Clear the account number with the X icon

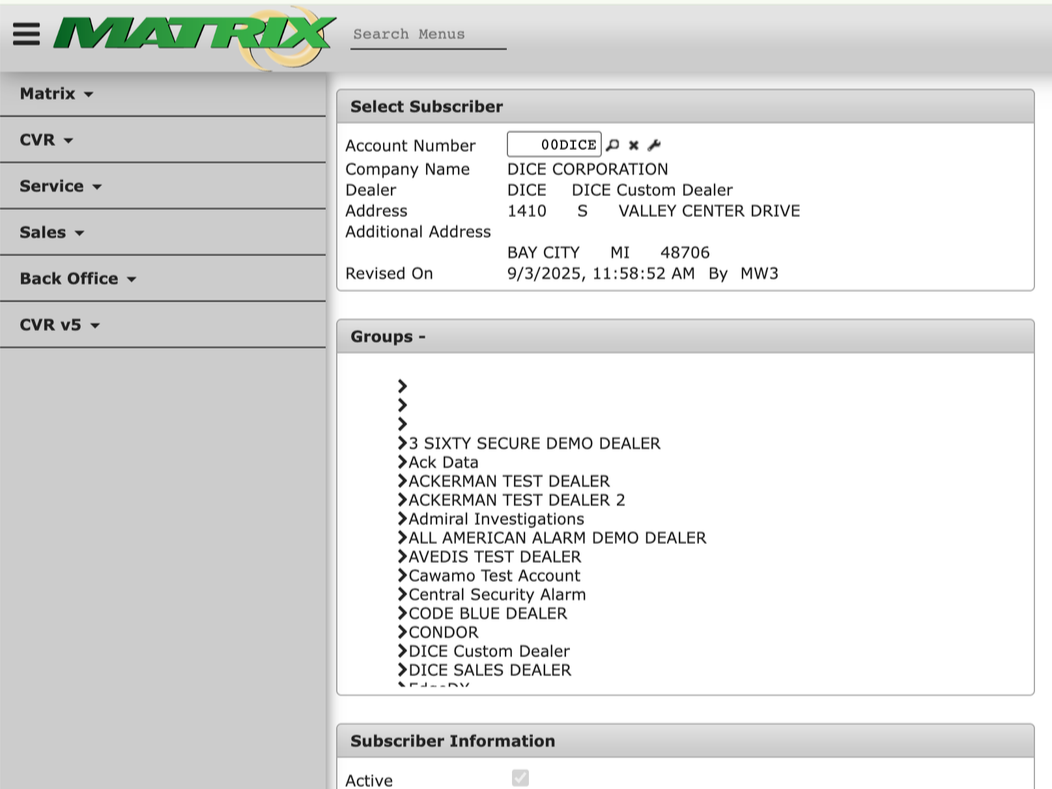pyautogui.click(x=633, y=145)
